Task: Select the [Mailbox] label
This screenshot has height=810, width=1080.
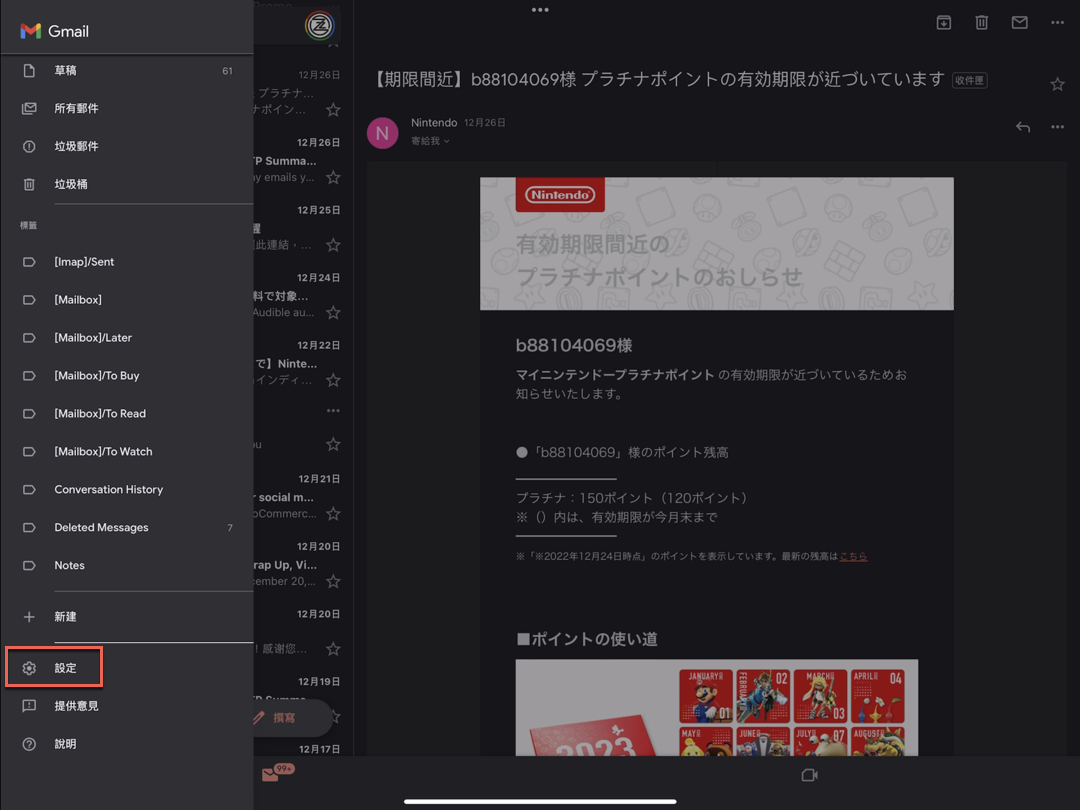Action: pos(127,300)
